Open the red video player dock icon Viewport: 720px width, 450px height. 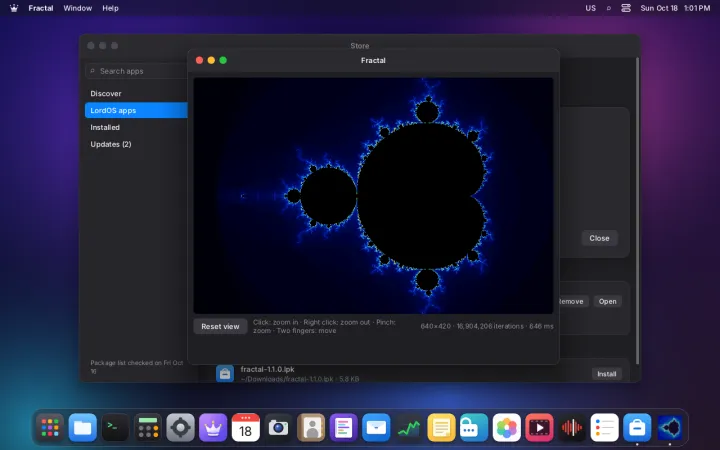539,428
